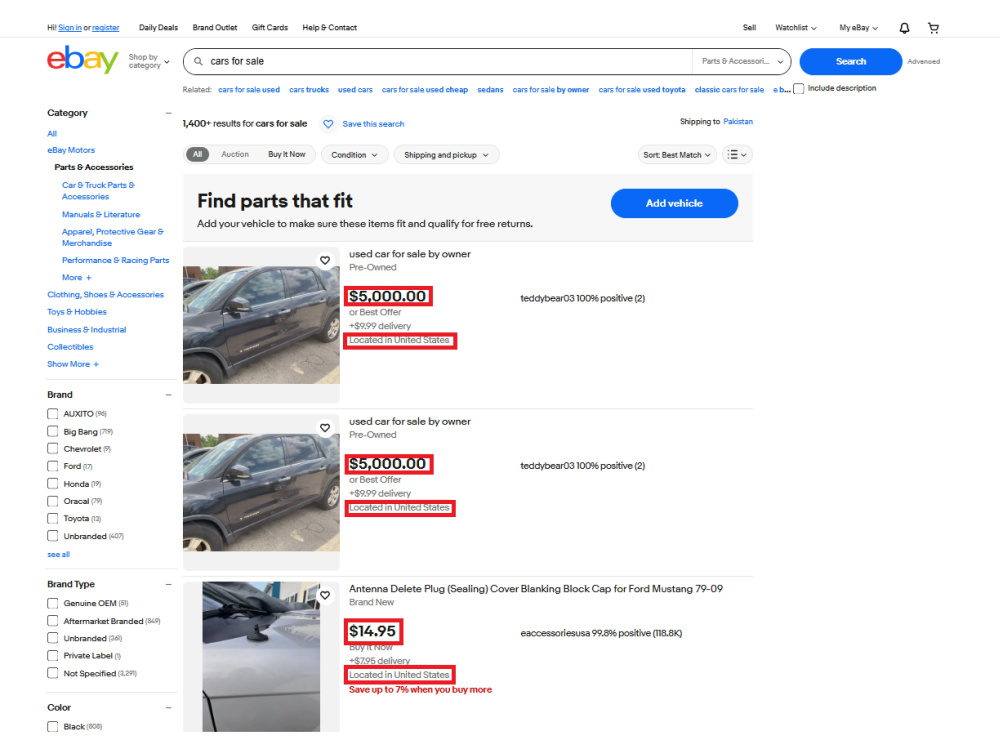Image resolution: width=1000 pixels, height=750 pixels.
Task: Open the shopping cart icon
Action: 934,28
